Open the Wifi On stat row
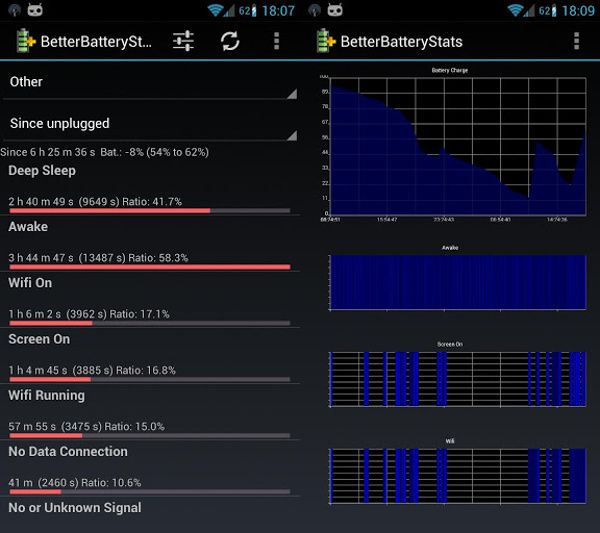The height and width of the screenshot is (533, 600). pos(150,298)
